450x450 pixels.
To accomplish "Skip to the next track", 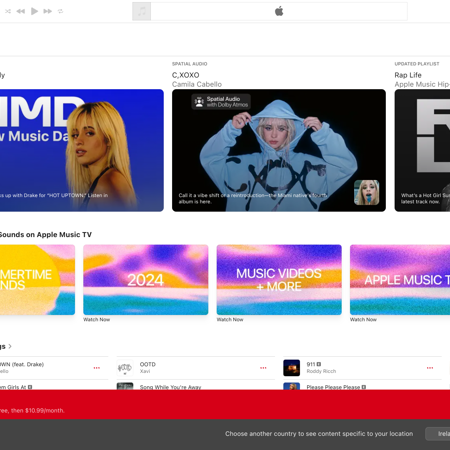I will (48, 11).
